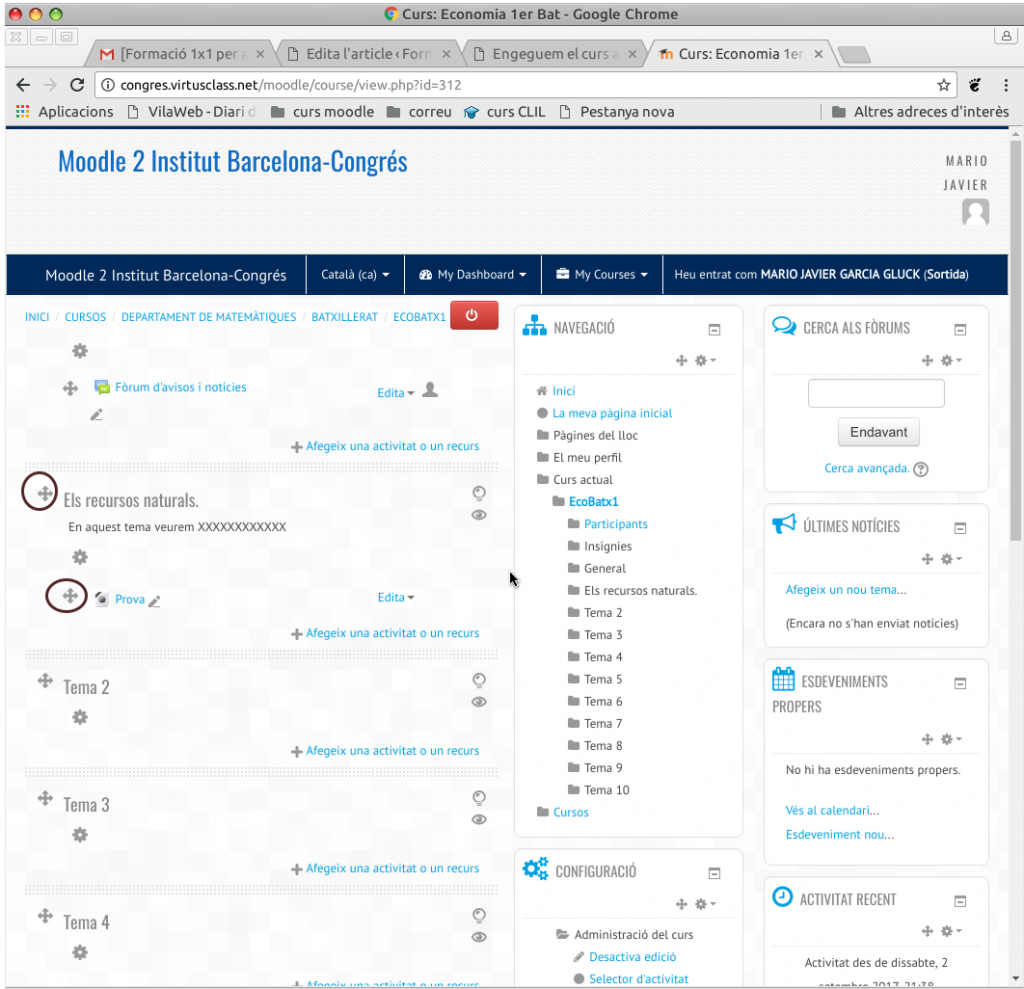Switch to the Edita l'article tab
The width and height of the screenshot is (1024, 989).
click(370, 54)
